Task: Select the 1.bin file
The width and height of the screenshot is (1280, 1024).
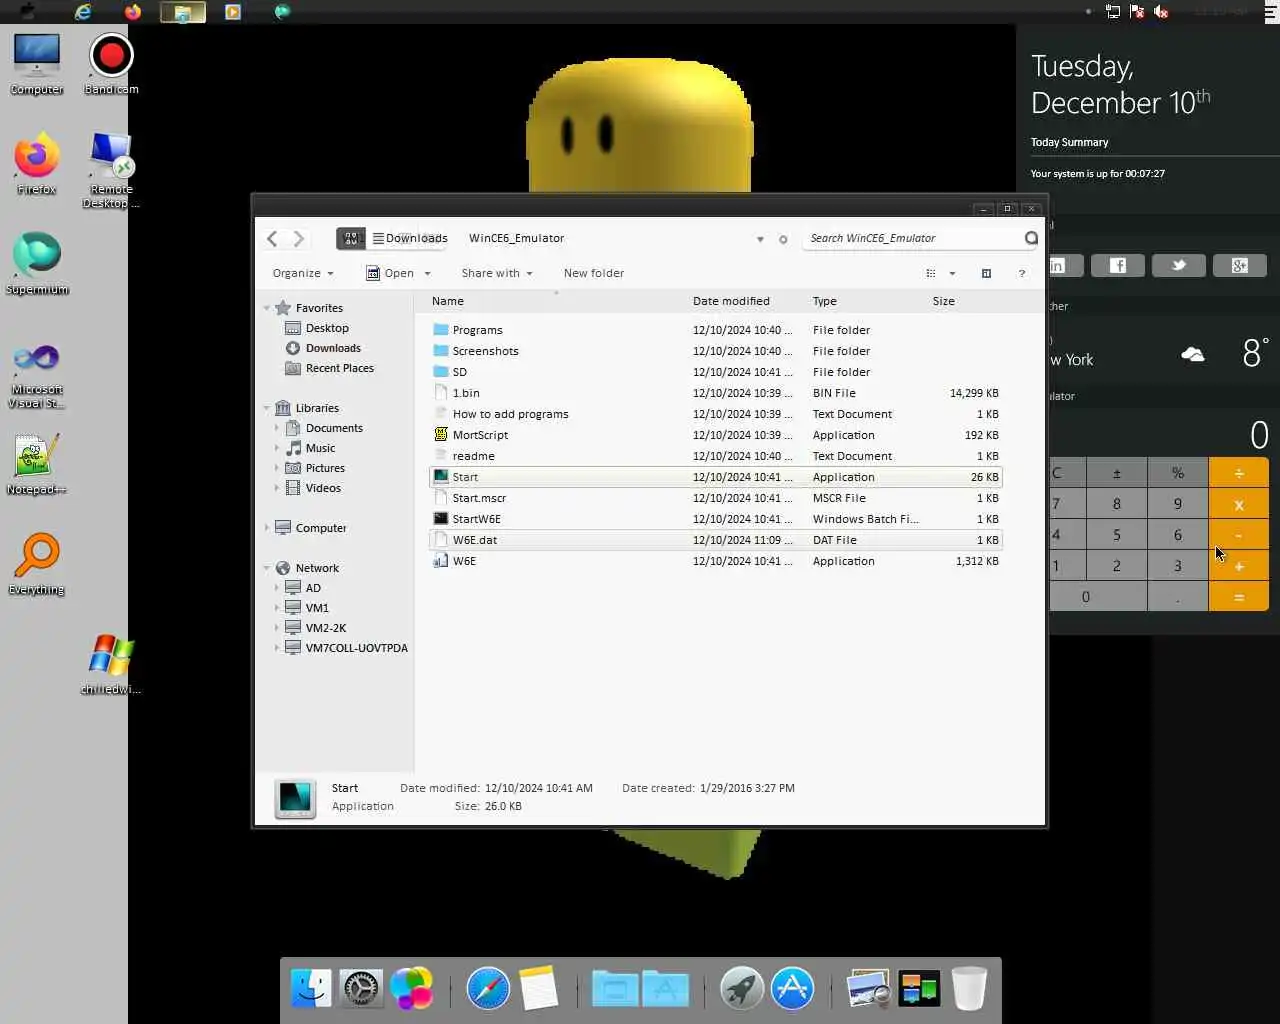Action: (x=715, y=393)
